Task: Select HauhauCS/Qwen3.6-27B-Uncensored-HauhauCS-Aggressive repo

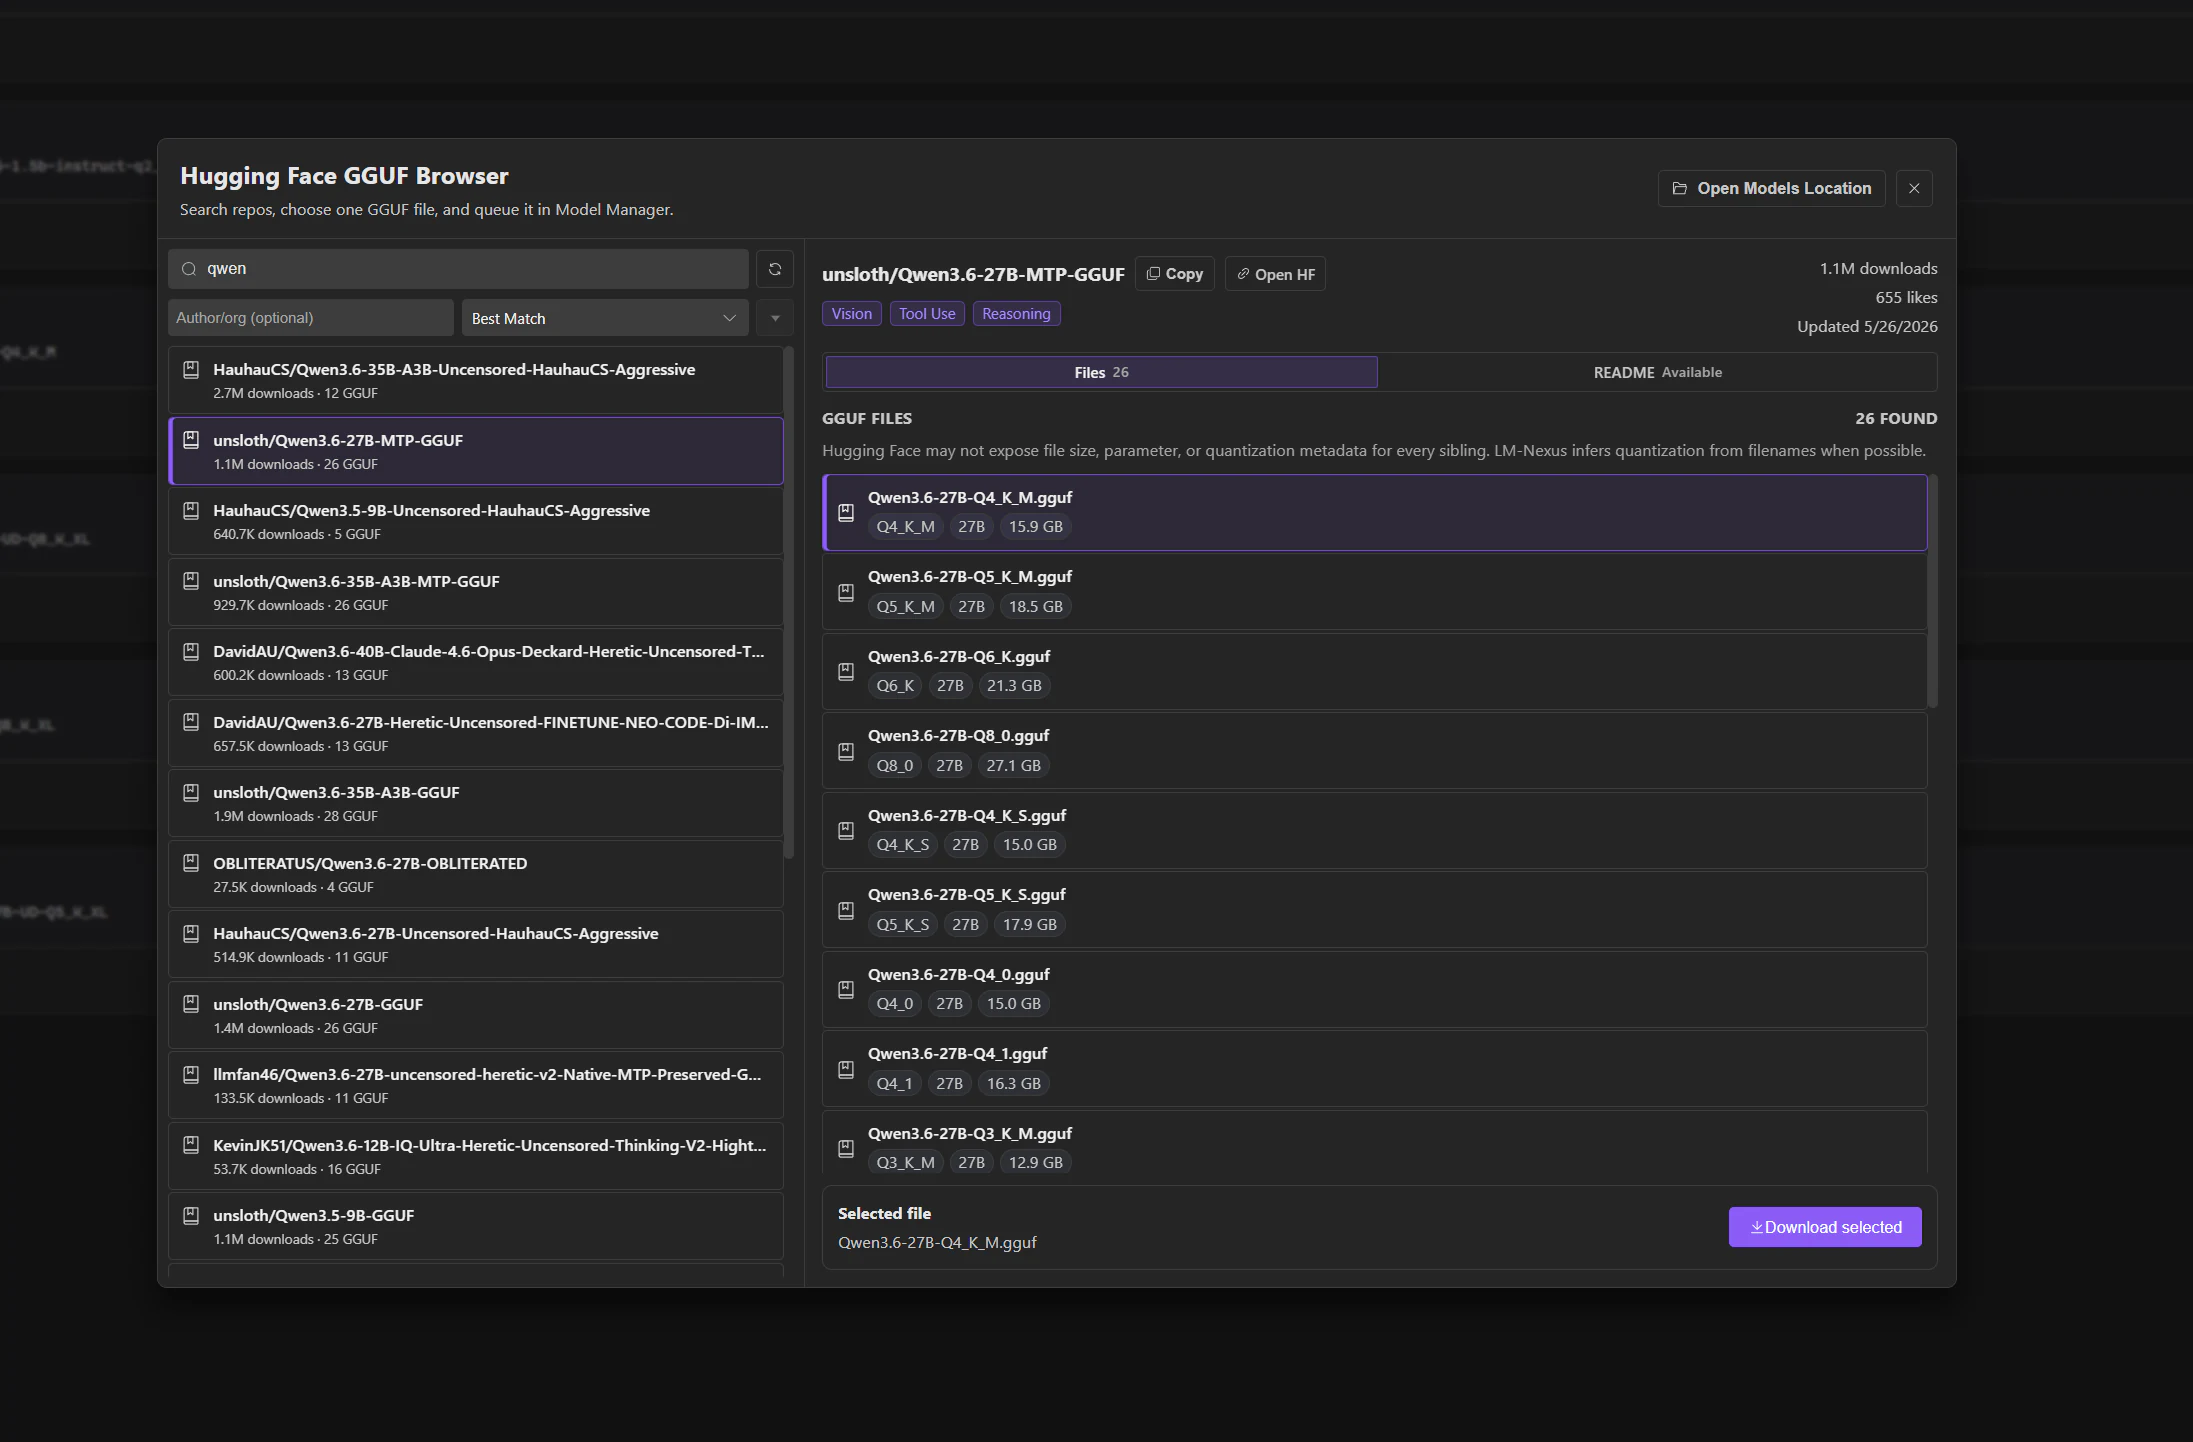Action: (476, 944)
